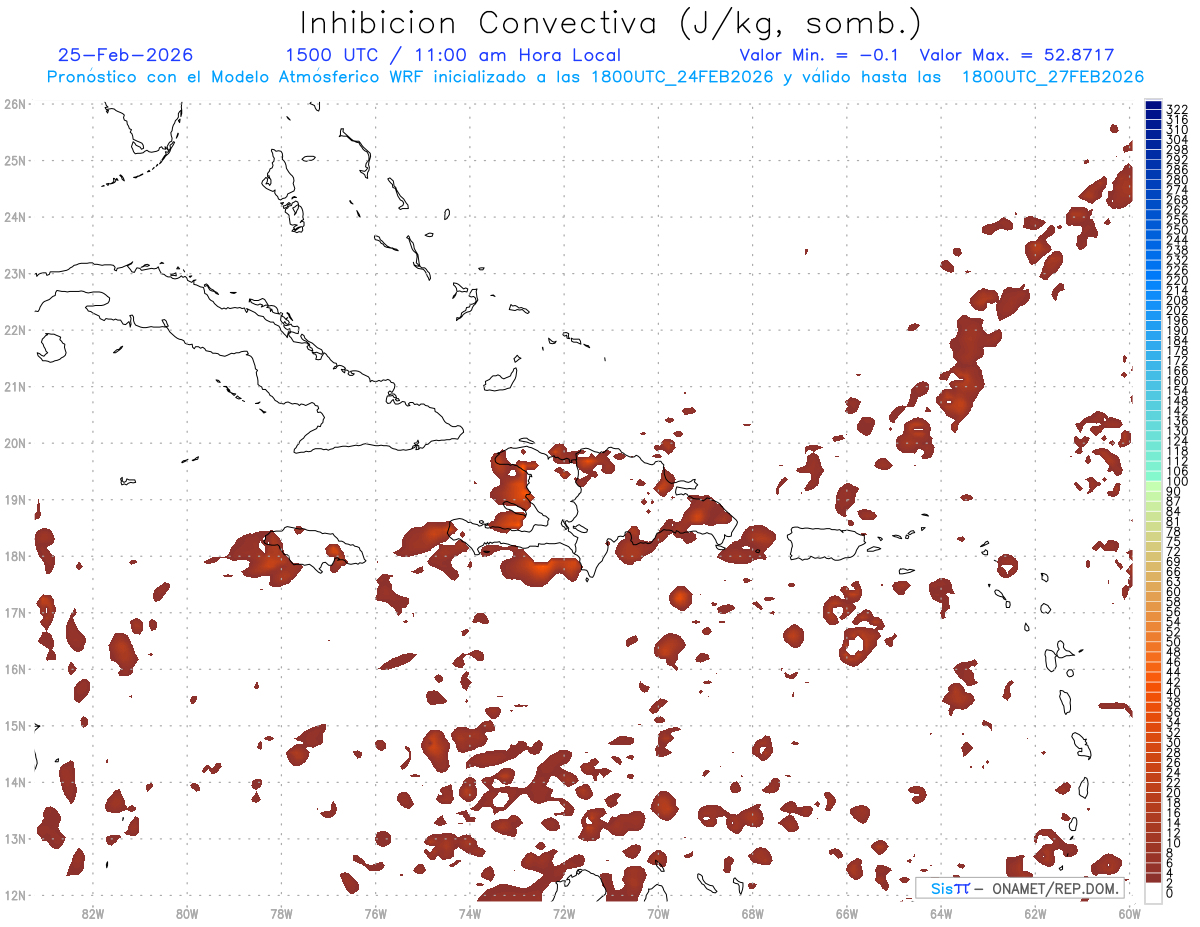The height and width of the screenshot is (927, 1200).
Task: Click the darkest navy swatch atop the color scale
Action: point(1153,105)
